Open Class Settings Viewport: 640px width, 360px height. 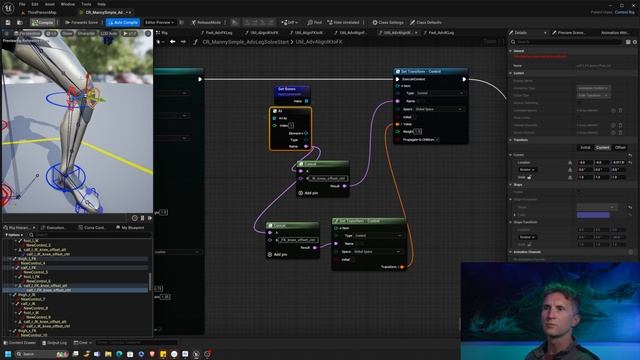[x=388, y=22]
